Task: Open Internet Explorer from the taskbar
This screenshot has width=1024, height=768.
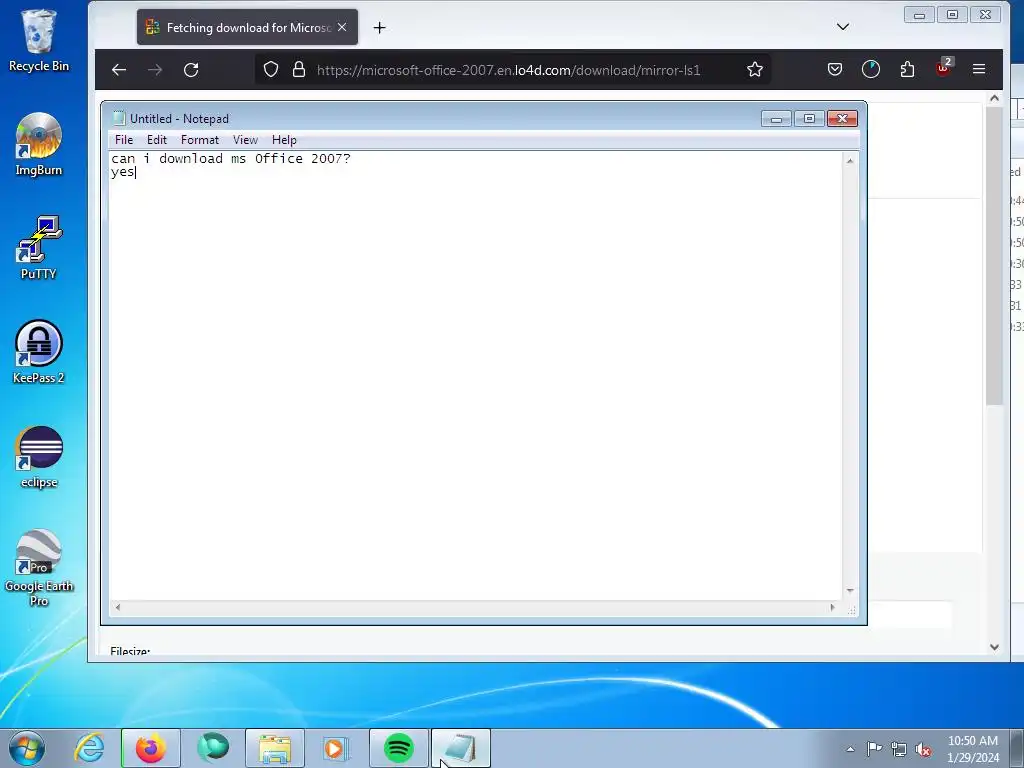Action: 89,748
